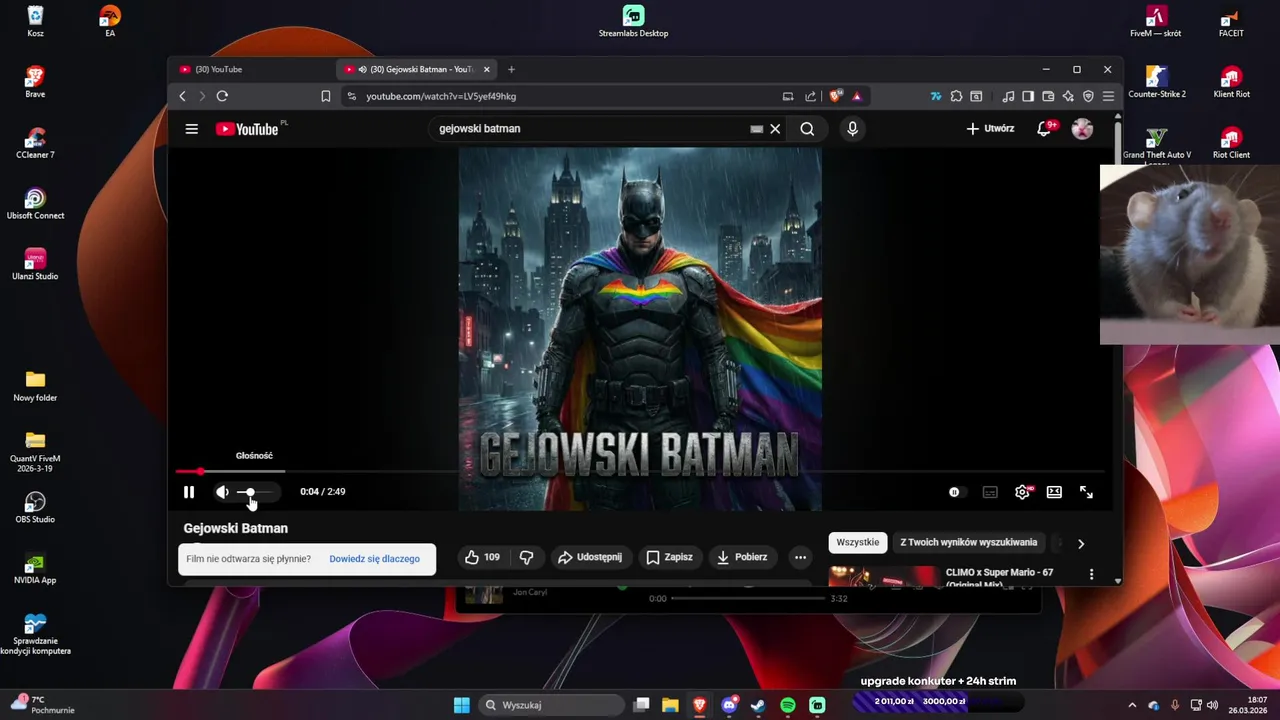Open the three-dot more actions menu
Image resolution: width=1280 pixels, height=720 pixels.
pyautogui.click(x=799, y=557)
